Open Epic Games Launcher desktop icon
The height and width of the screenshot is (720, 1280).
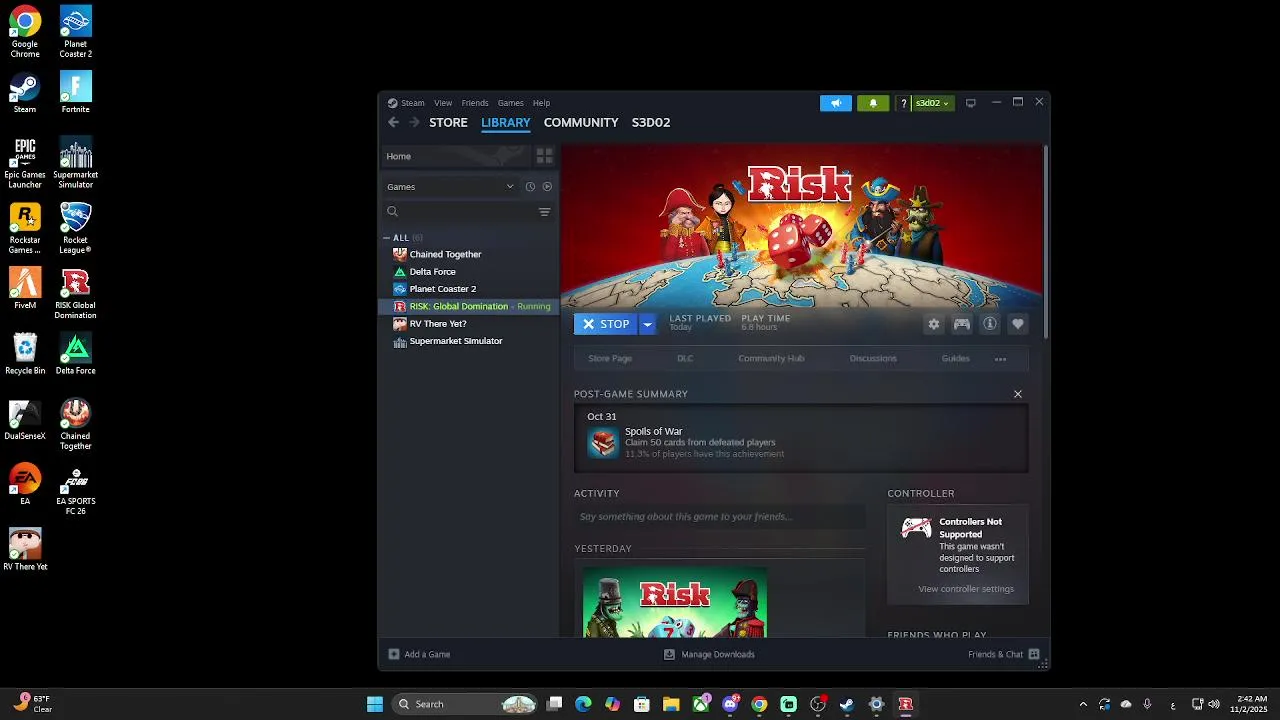(25, 163)
